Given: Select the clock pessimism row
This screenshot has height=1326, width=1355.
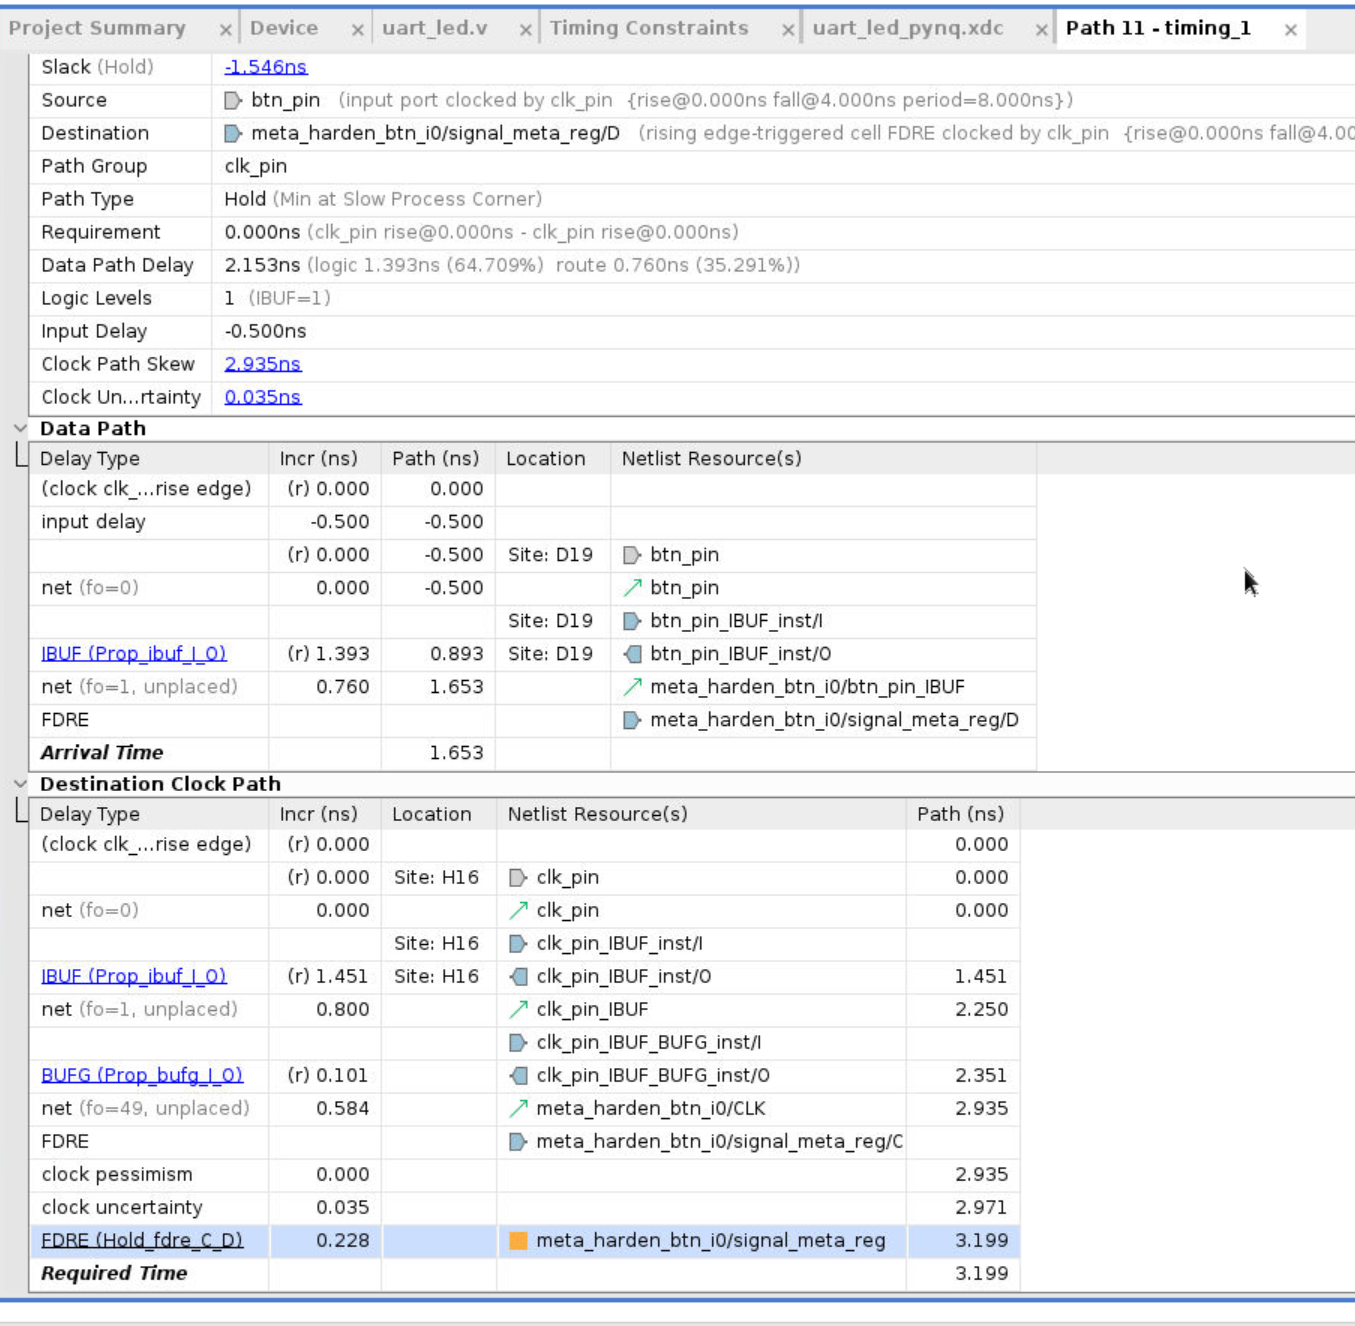Looking at the screenshot, I should point(525,1174).
